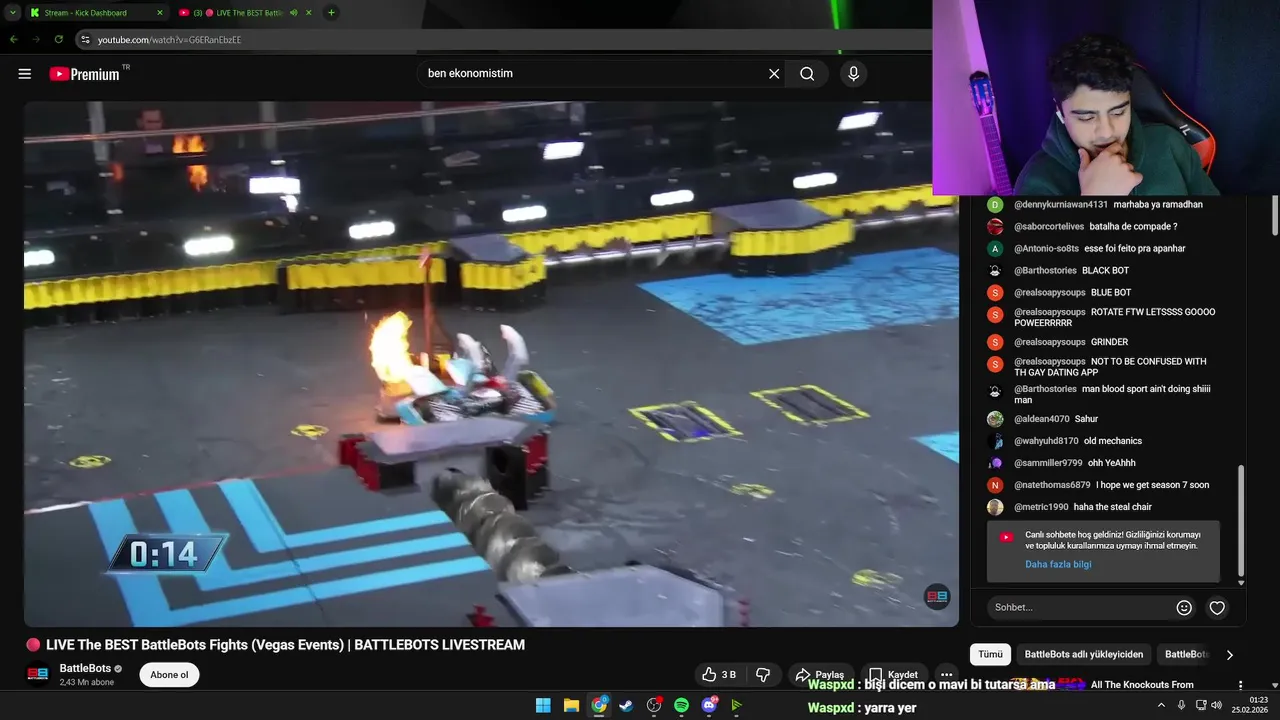Click the Sohbet chat message field

point(1080,607)
